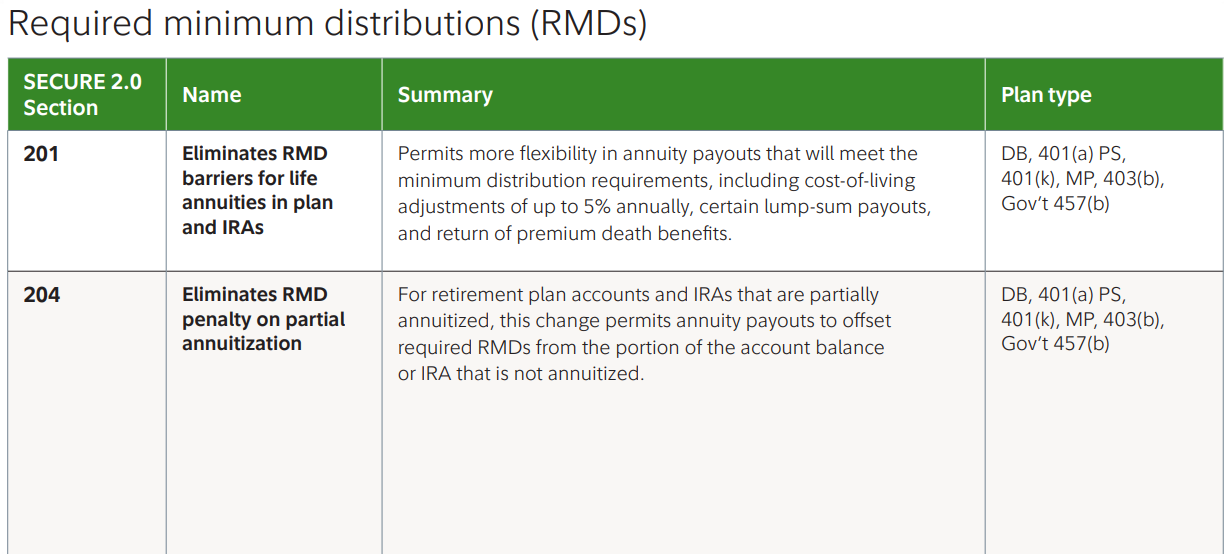Select the 'SECURE 2.0 Section' column header
Viewport: 1224px width, 554px height.
coord(83,95)
